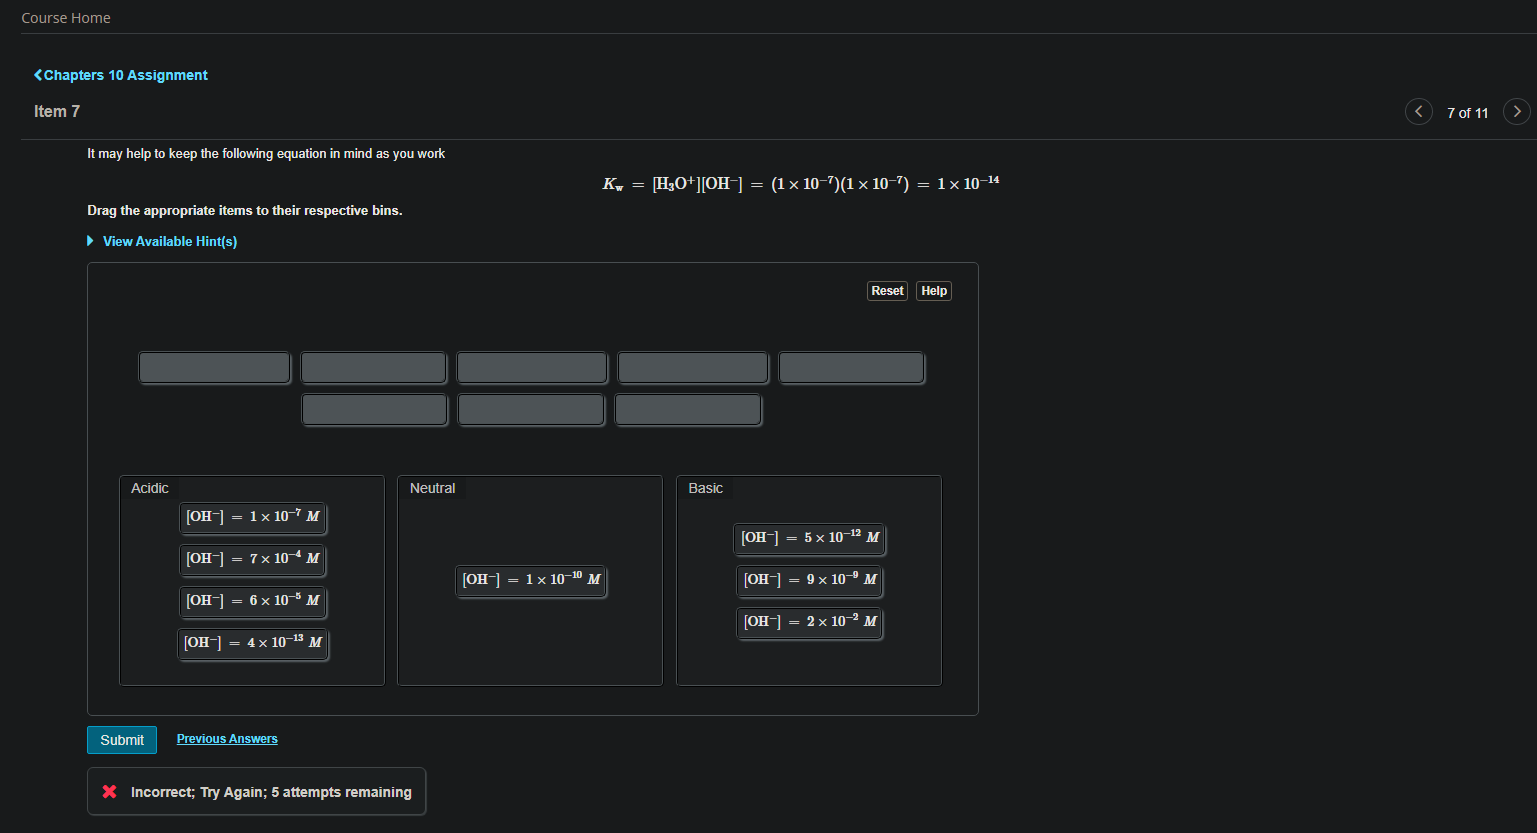1537x833 pixels.
Task: Open the Help button
Action: [x=934, y=291]
